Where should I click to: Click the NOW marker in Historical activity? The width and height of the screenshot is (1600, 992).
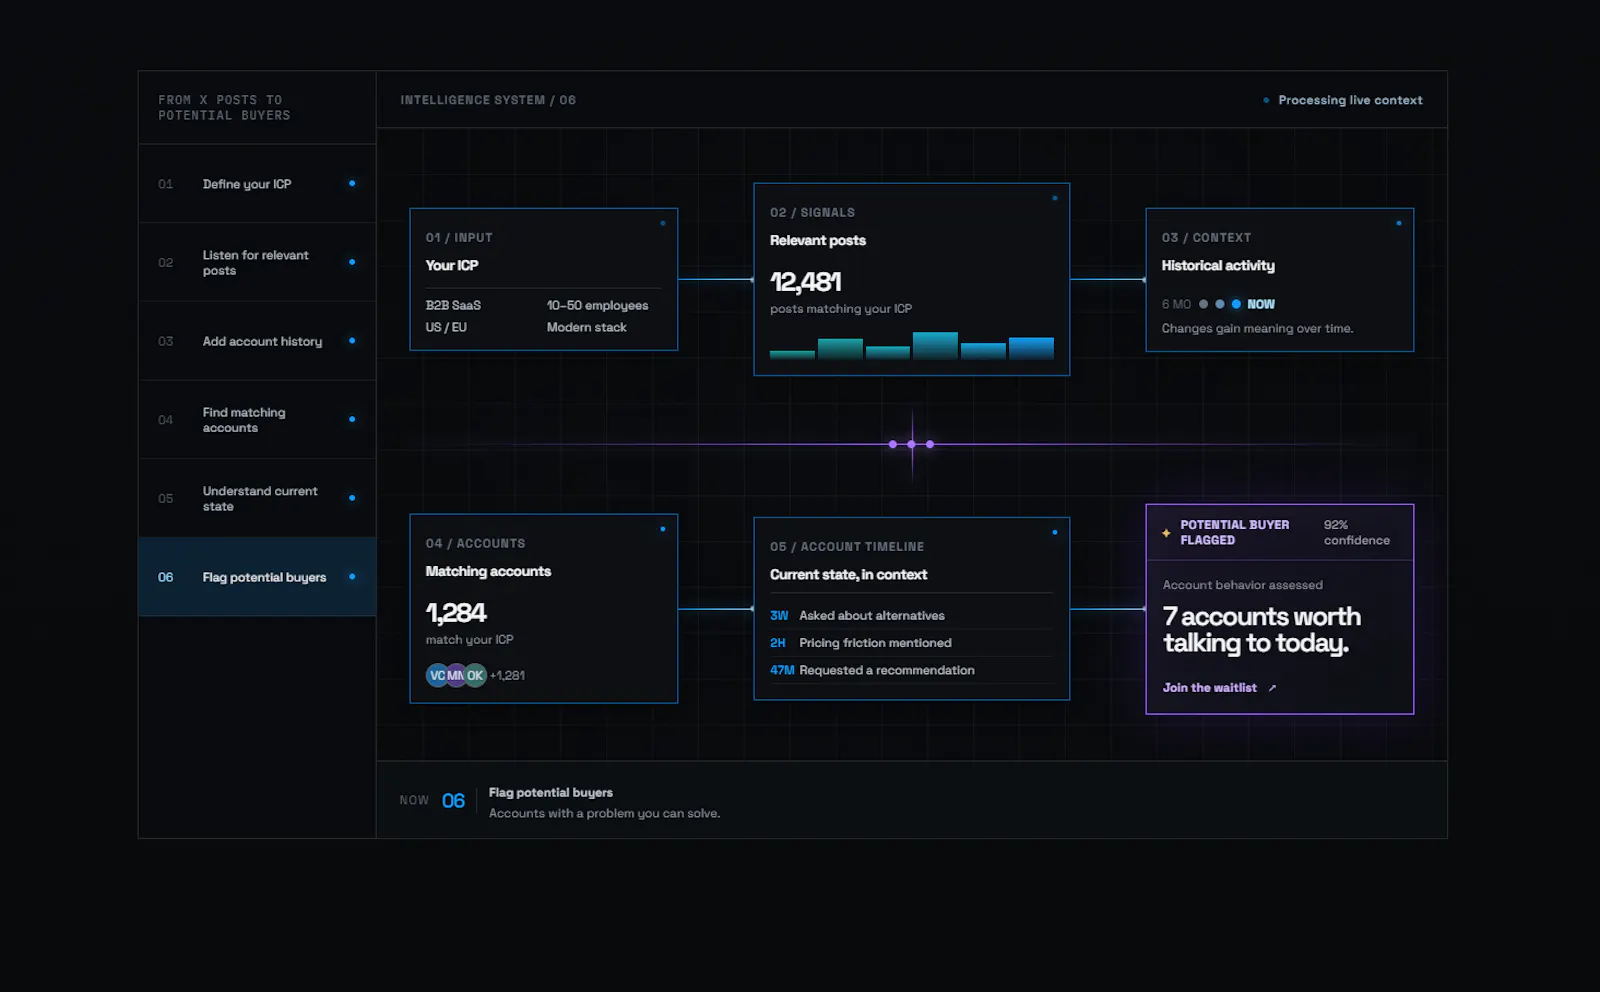coord(1261,304)
